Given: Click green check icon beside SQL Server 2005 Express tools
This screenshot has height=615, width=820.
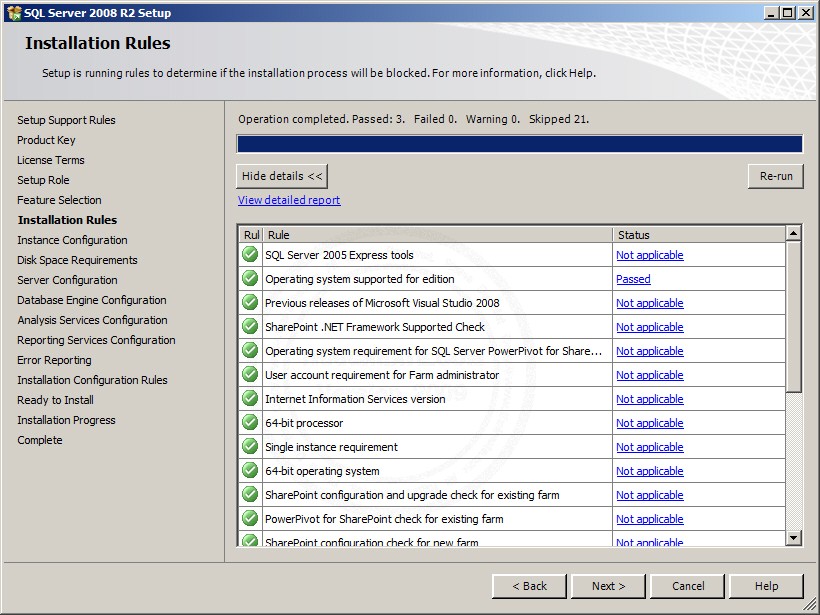Looking at the screenshot, I should pos(250,255).
